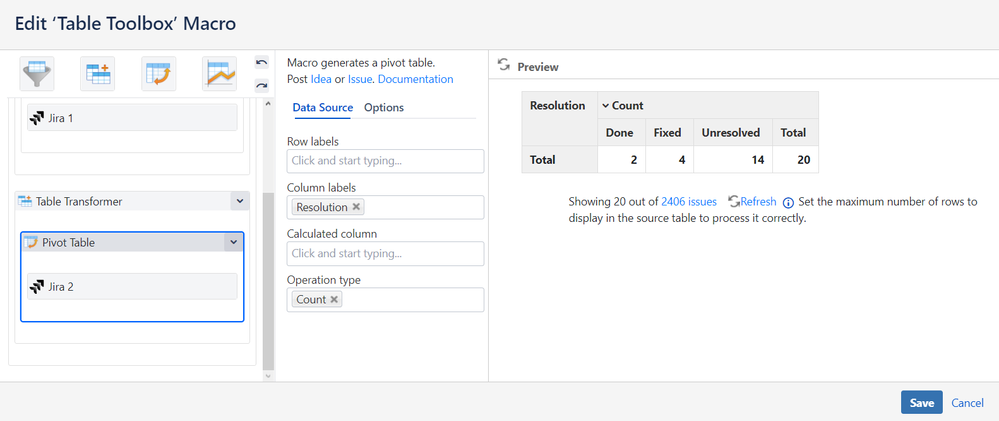
Task: Click the Row labels input field
Action: (x=385, y=160)
